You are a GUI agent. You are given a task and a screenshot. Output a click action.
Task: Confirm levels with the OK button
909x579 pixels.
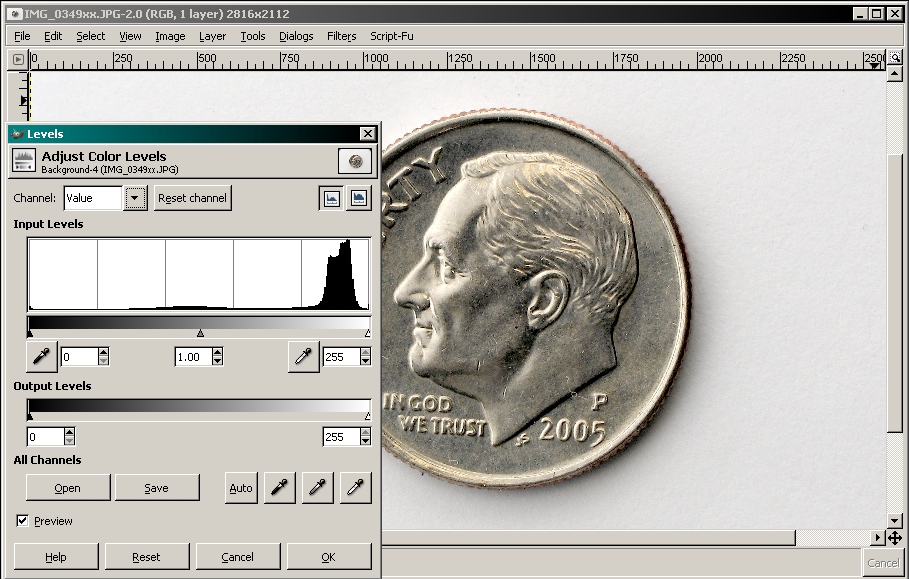coord(328,557)
